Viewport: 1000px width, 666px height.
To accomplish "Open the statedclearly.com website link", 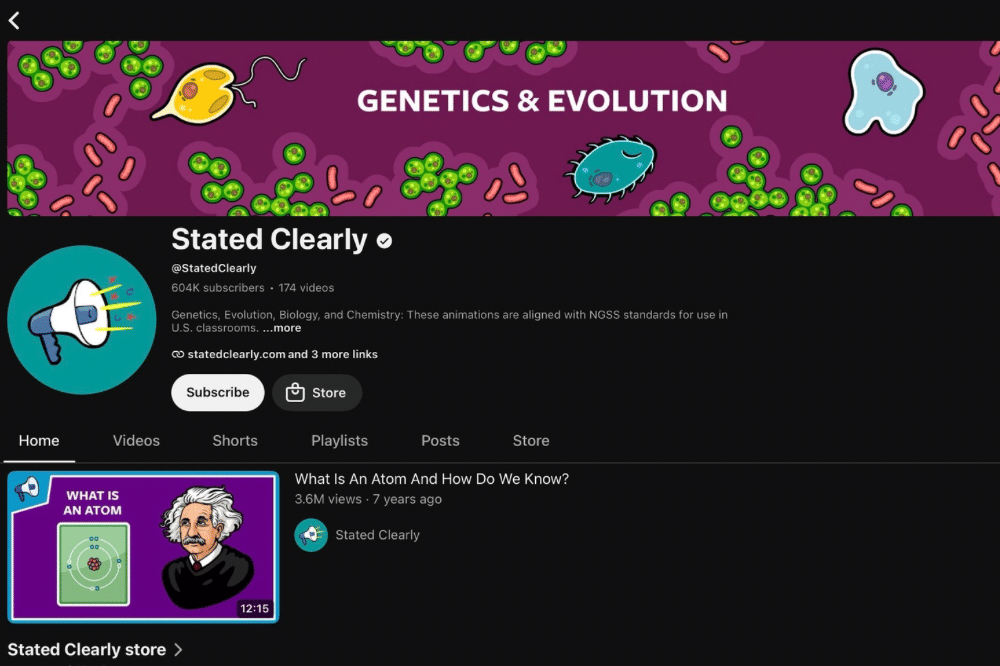I will tap(236, 354).
